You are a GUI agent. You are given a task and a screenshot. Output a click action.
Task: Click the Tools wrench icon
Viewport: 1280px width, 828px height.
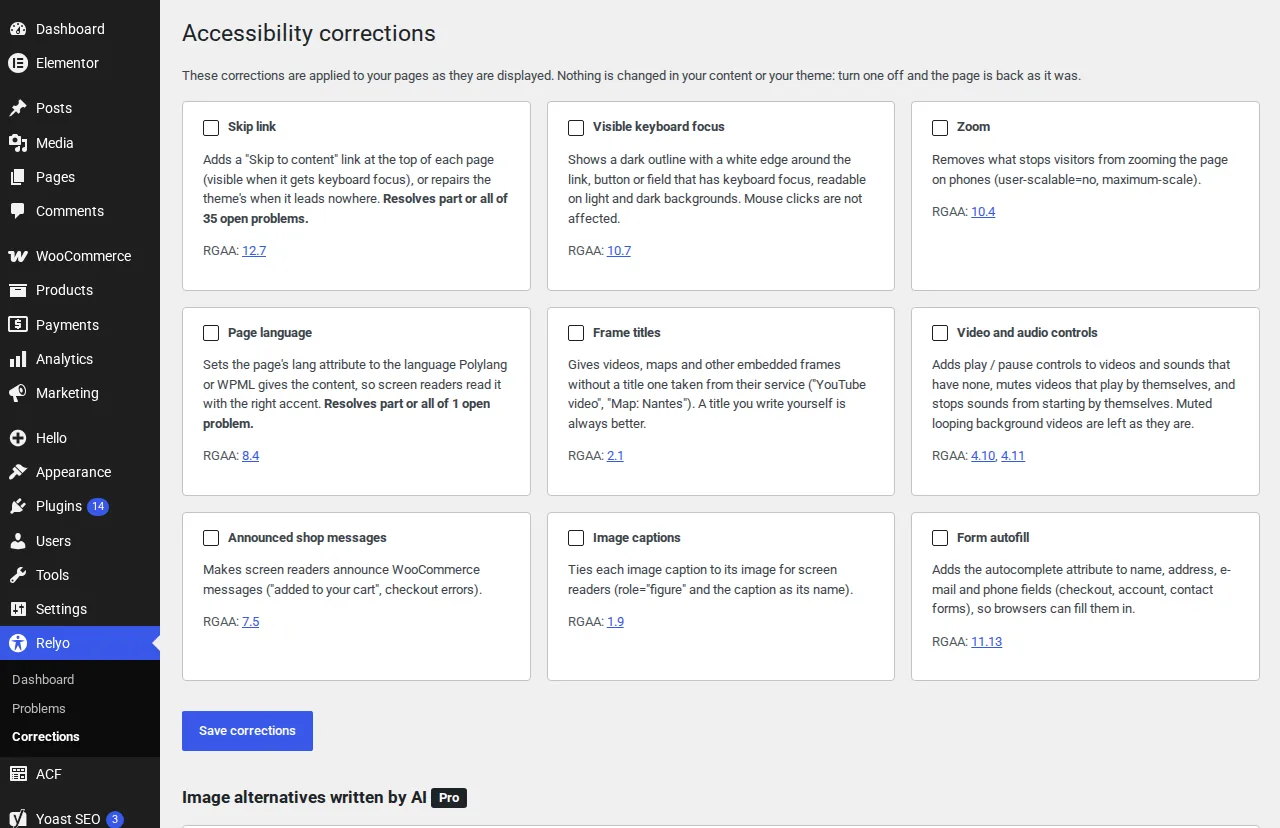[x=18, y=575]
